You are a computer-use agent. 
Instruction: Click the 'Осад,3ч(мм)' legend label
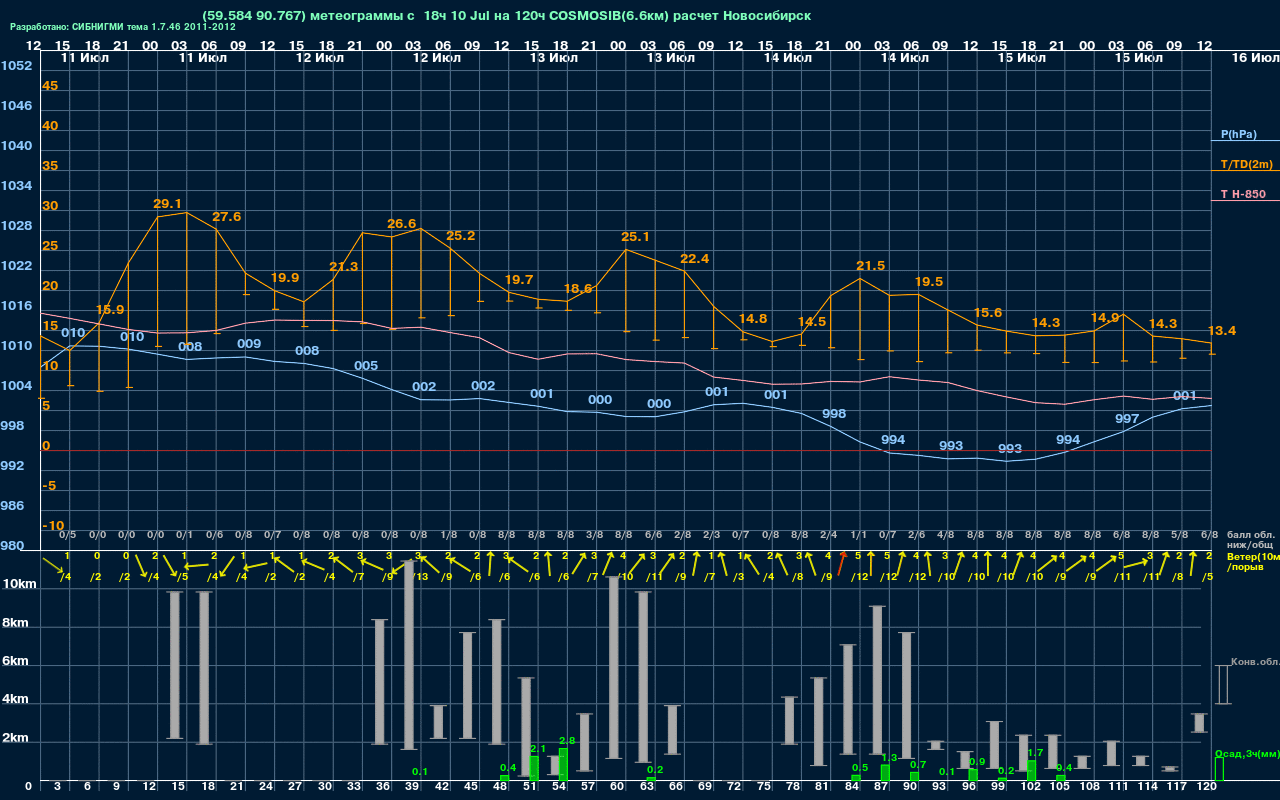point(1246,753)
